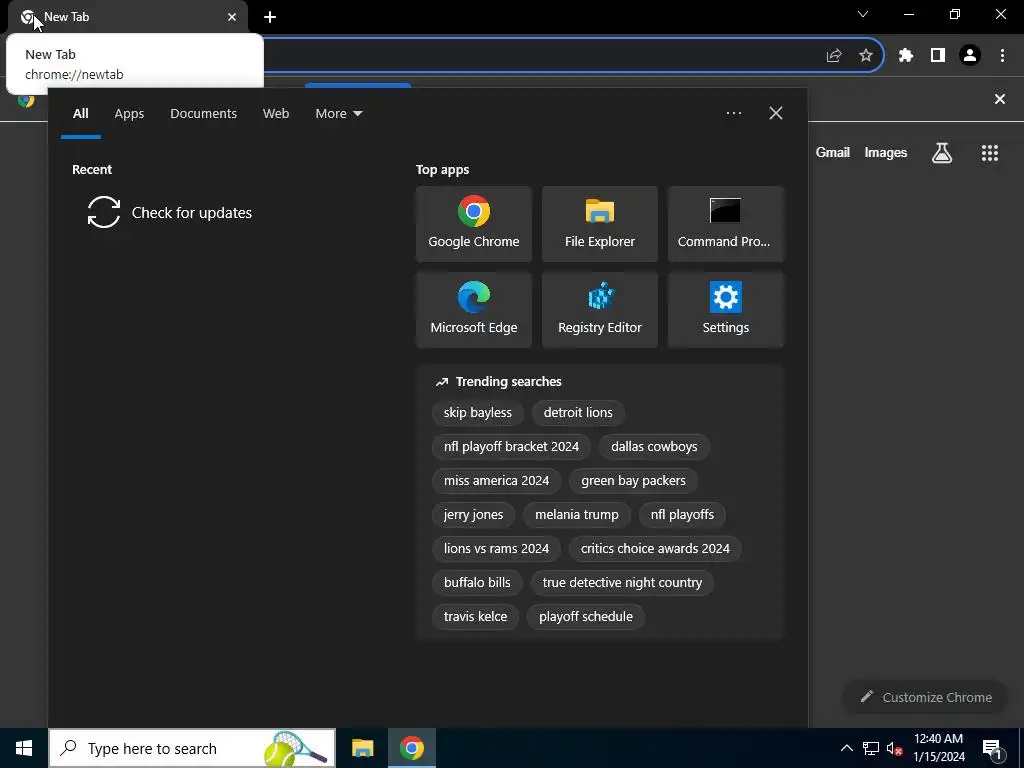Screen dimensions: 1024x768
Task: Open Chrome extensions puzzle icon
Action: (905, 56)
